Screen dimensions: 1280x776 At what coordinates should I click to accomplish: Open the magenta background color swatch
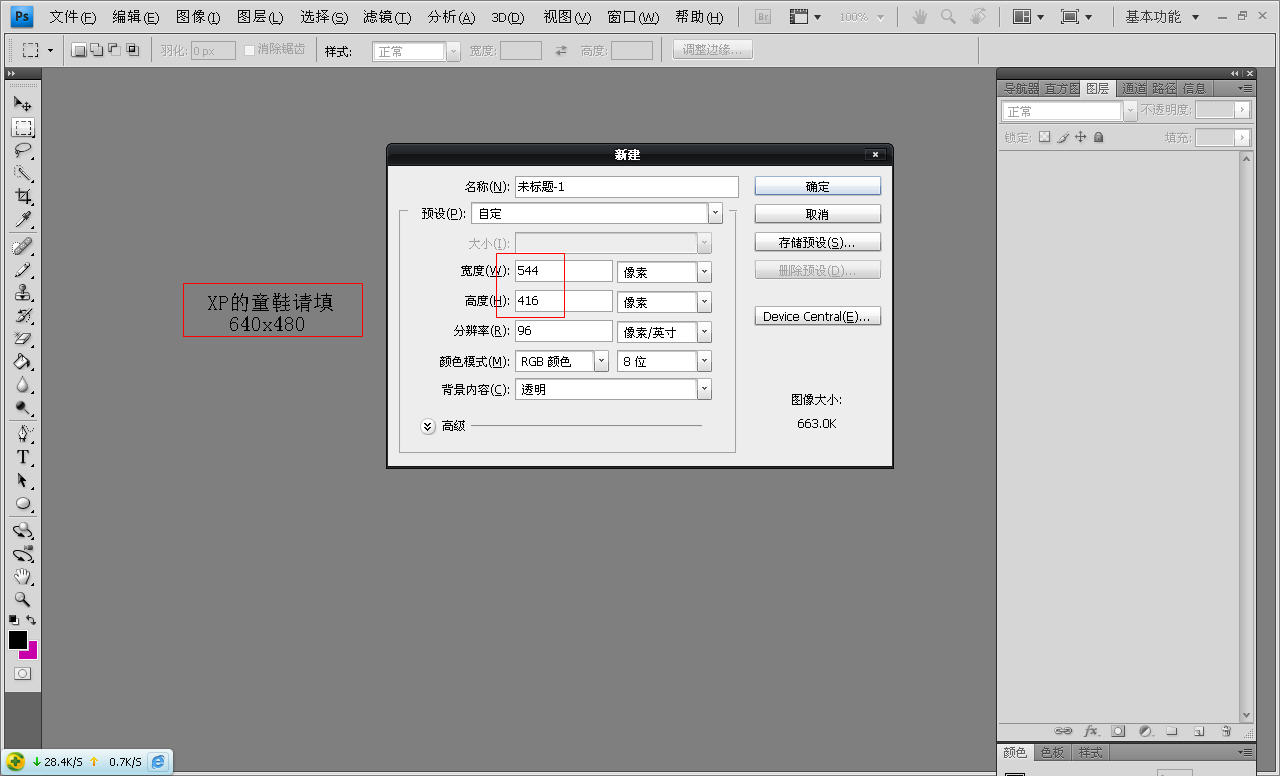[x=32, y=652]
